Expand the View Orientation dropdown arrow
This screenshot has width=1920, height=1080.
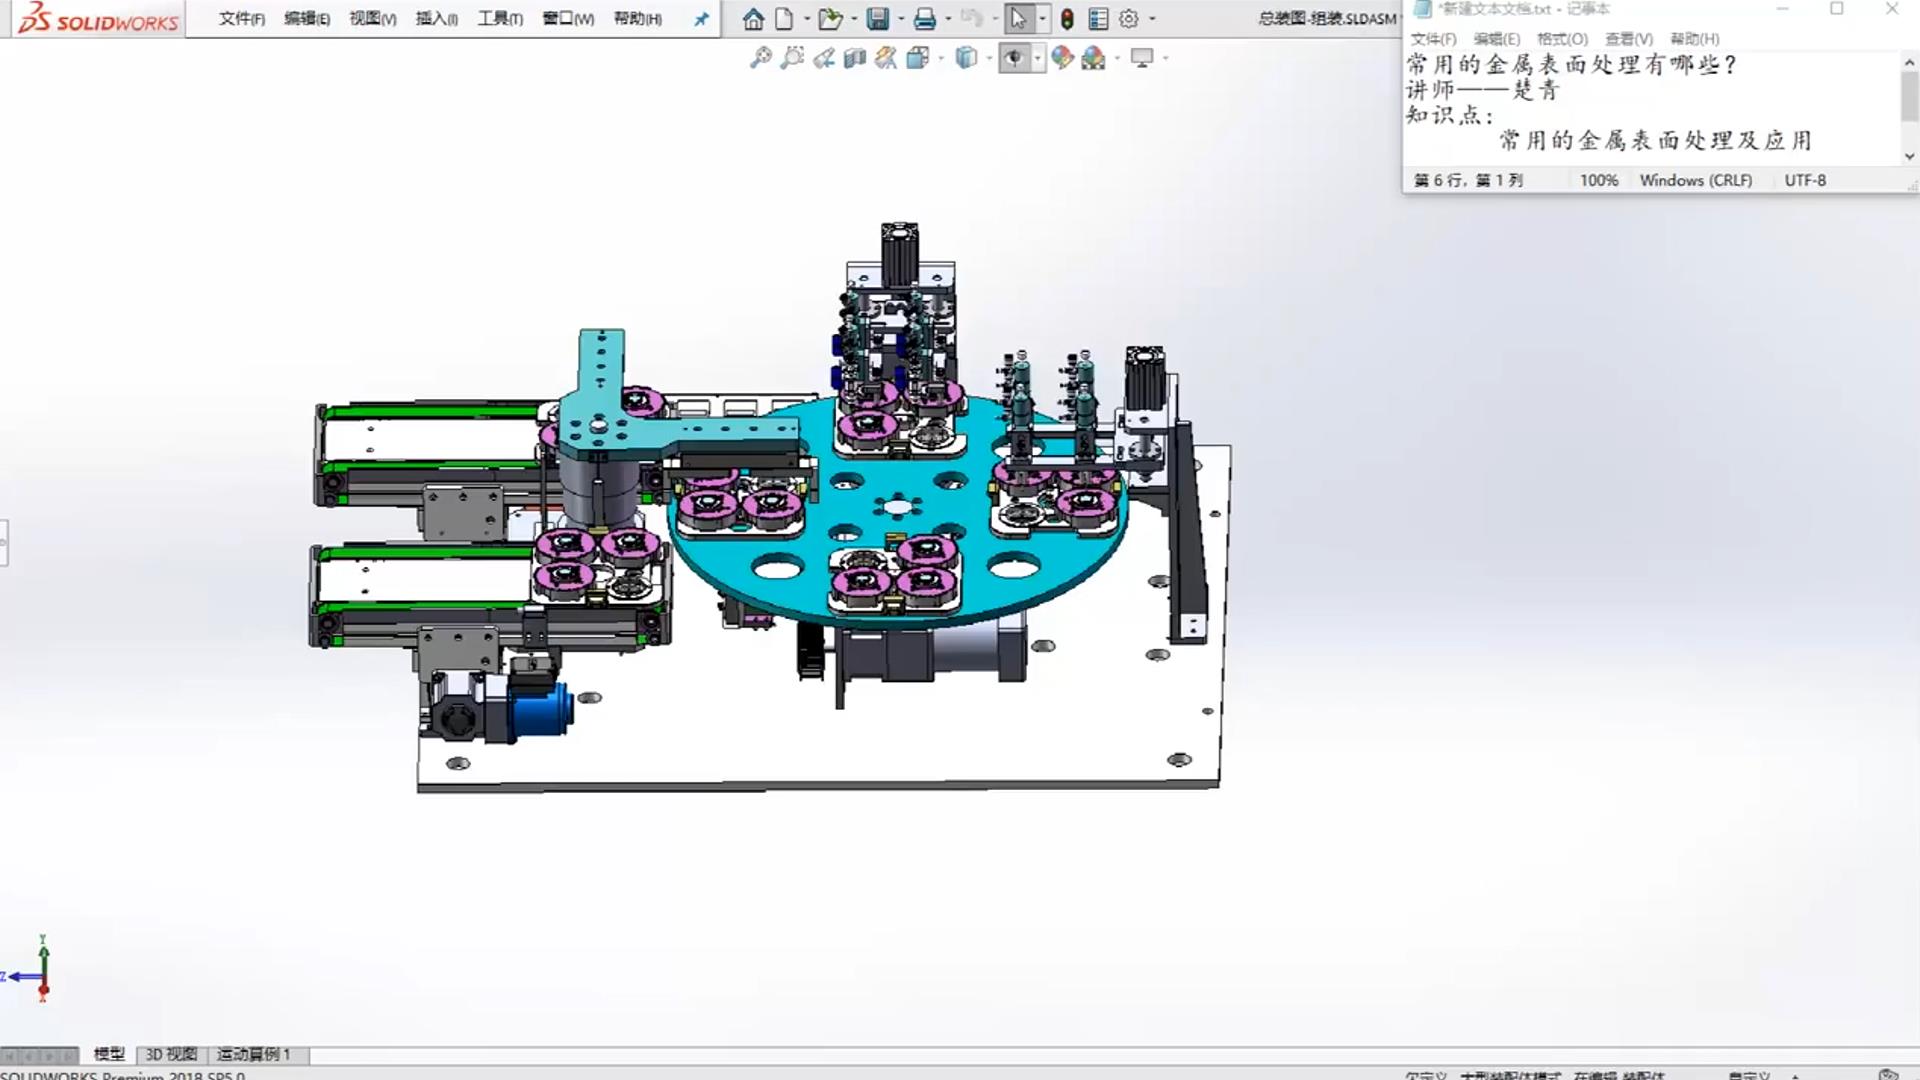pos(941,58)
